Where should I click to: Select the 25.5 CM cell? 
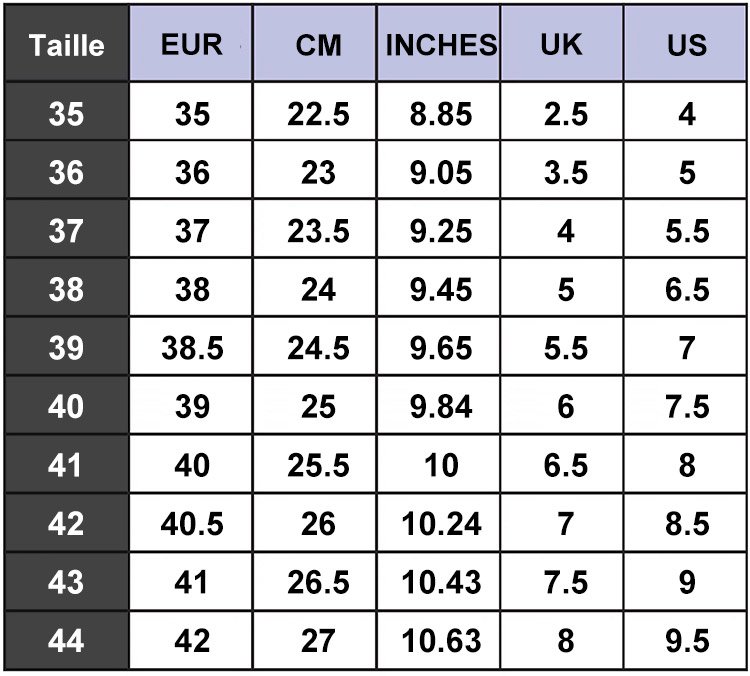tap(318, 465)
